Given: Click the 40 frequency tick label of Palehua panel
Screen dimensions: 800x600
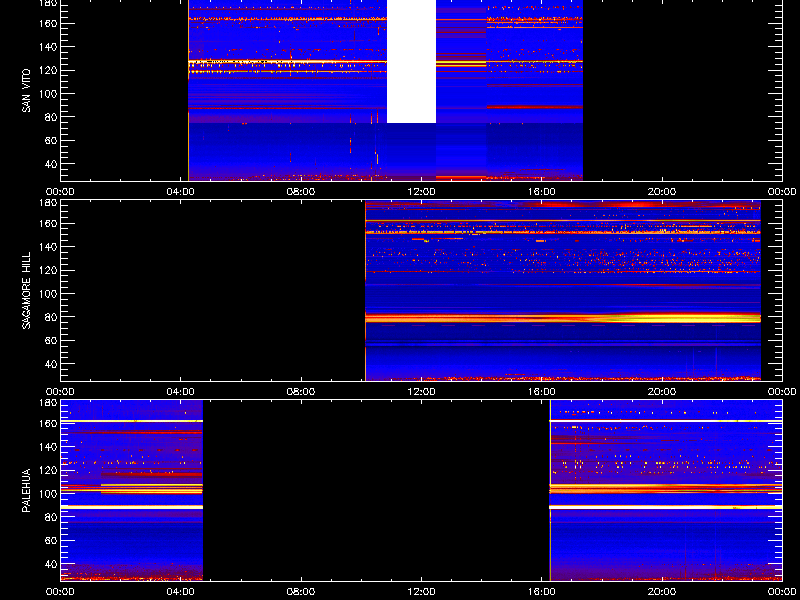Looking at the screenshot, I should pos(51,564).
